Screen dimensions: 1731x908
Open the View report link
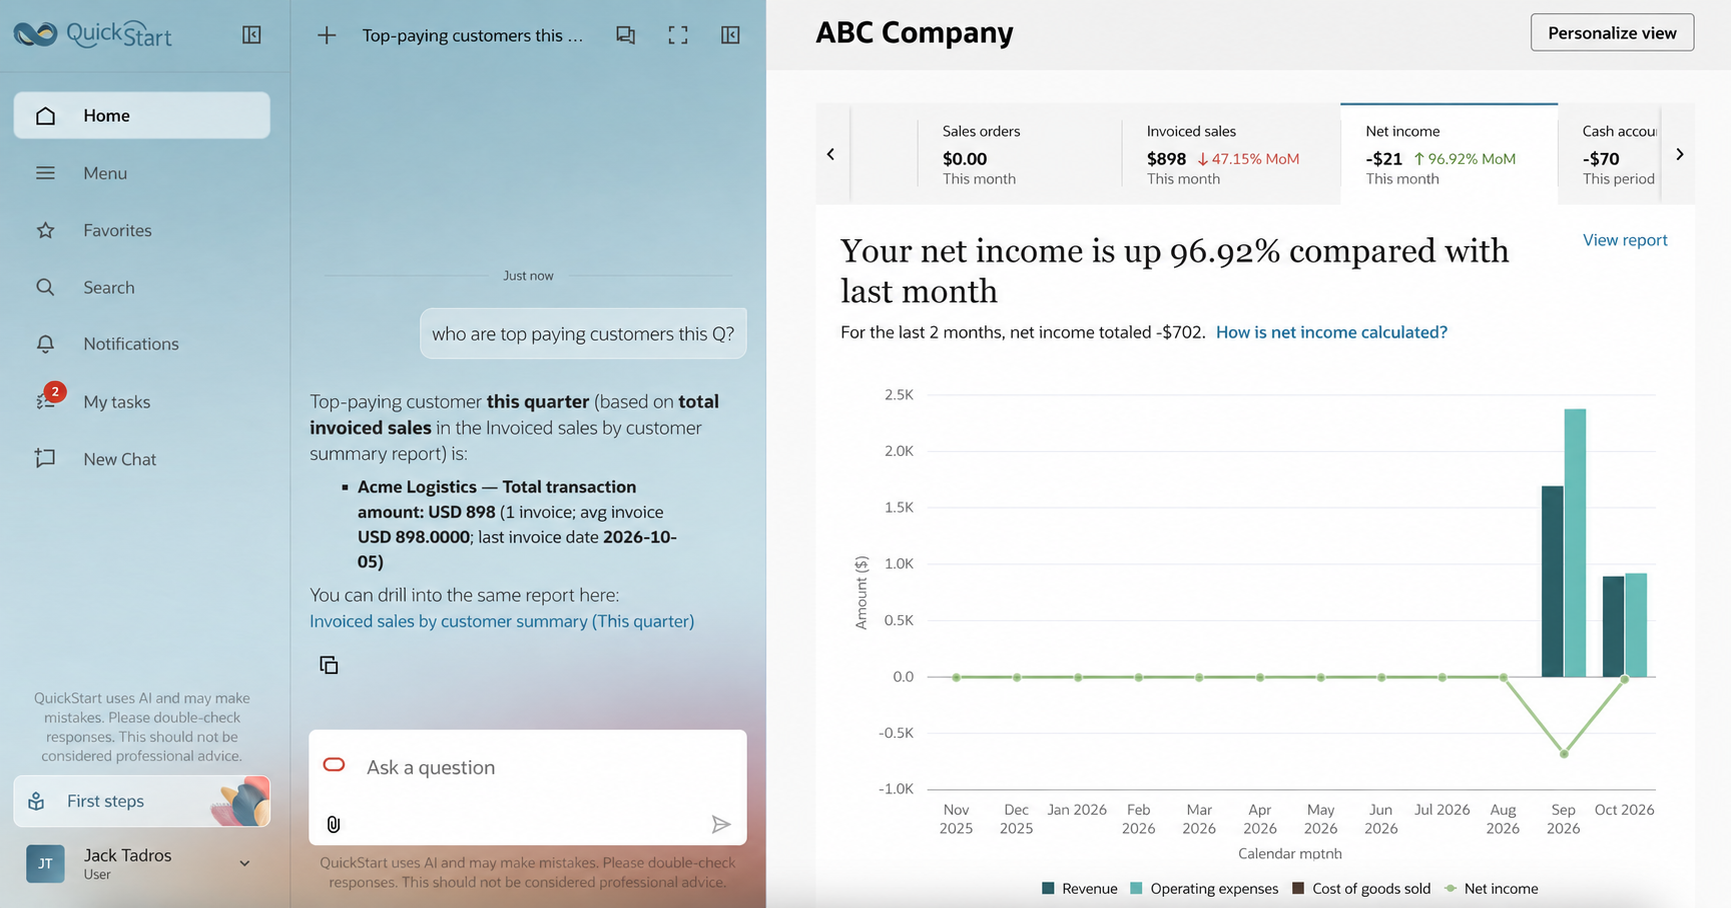(x=1625, y=240)
